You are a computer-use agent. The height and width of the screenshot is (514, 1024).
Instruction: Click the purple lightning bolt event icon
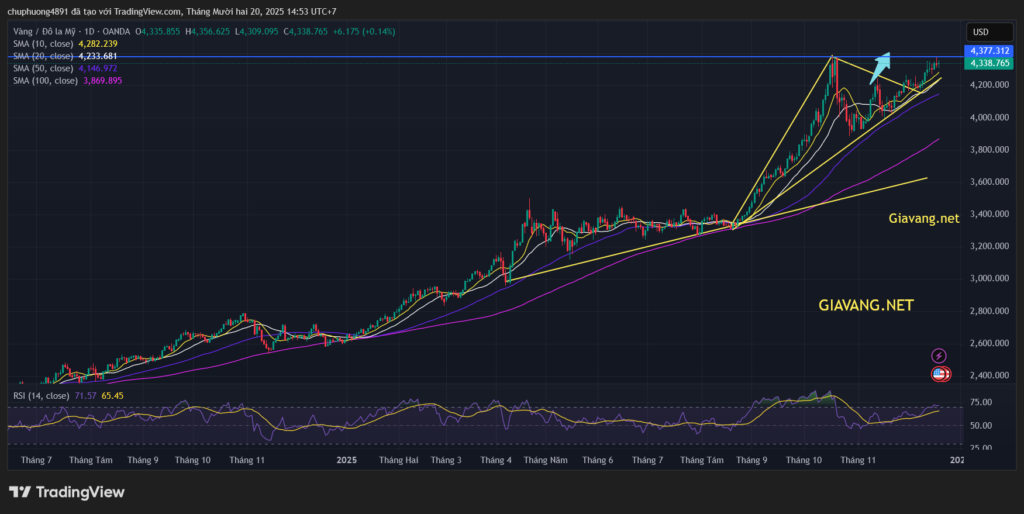coord(939,355)
